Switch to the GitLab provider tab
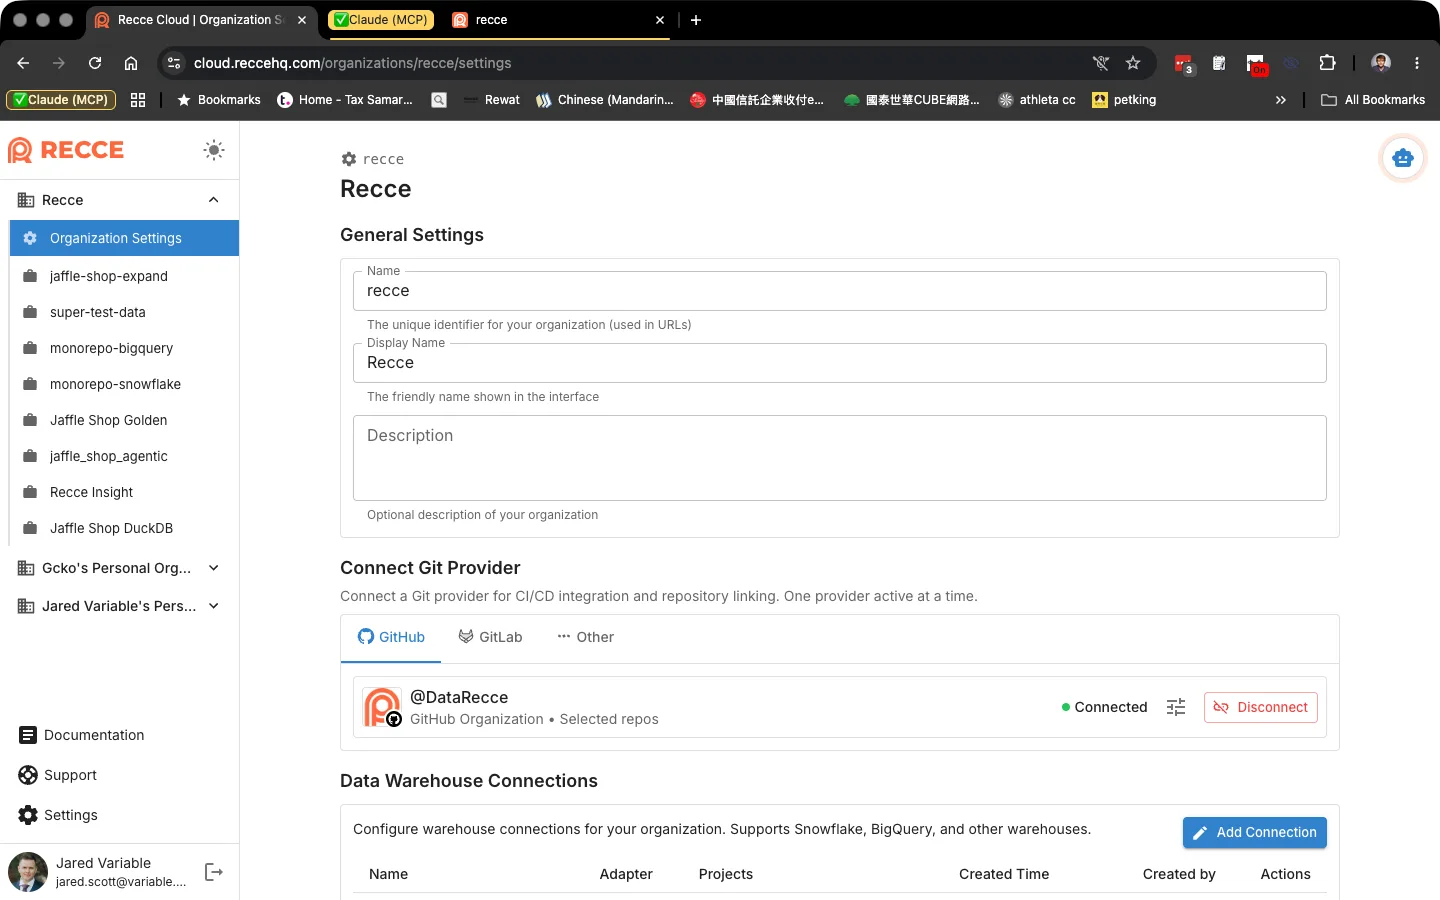The width and height of the screenshot is (1440, 900). click(x=490, y=637)
